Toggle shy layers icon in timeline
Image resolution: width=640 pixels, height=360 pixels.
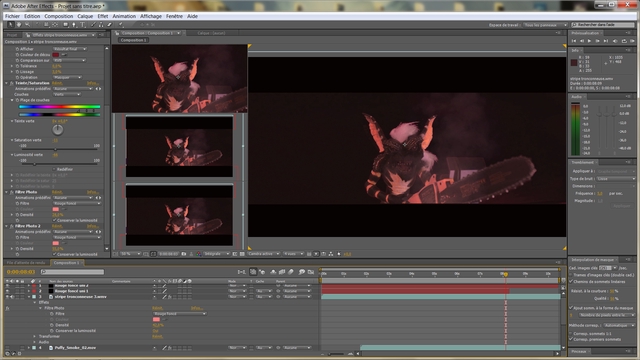273,272
